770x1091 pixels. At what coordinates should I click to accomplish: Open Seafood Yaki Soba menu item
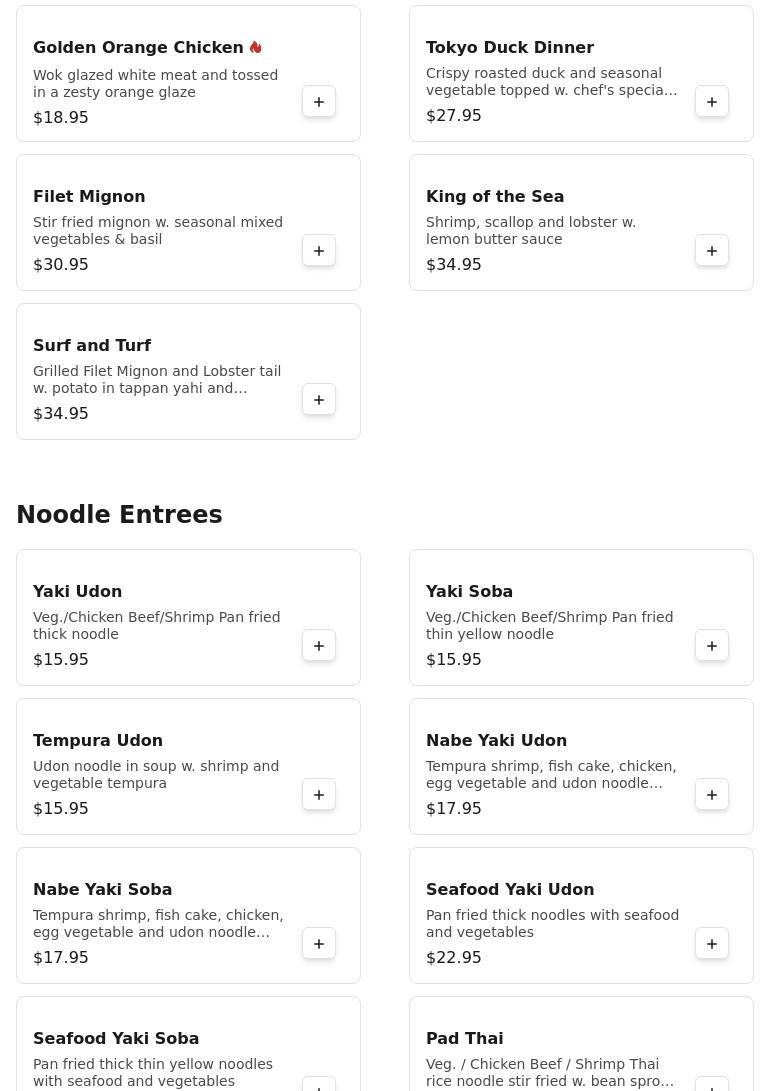point(116,1039)
